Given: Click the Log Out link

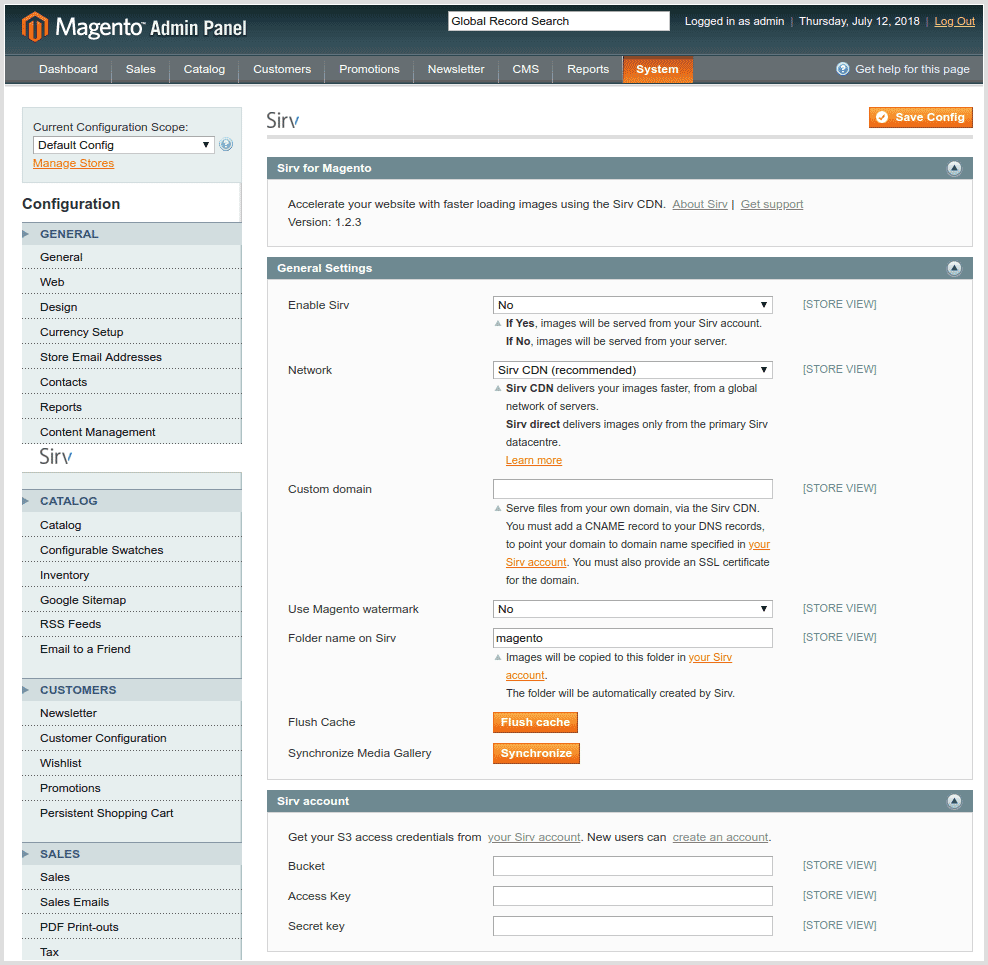Looking at the screenshot, I should point(954,21).
